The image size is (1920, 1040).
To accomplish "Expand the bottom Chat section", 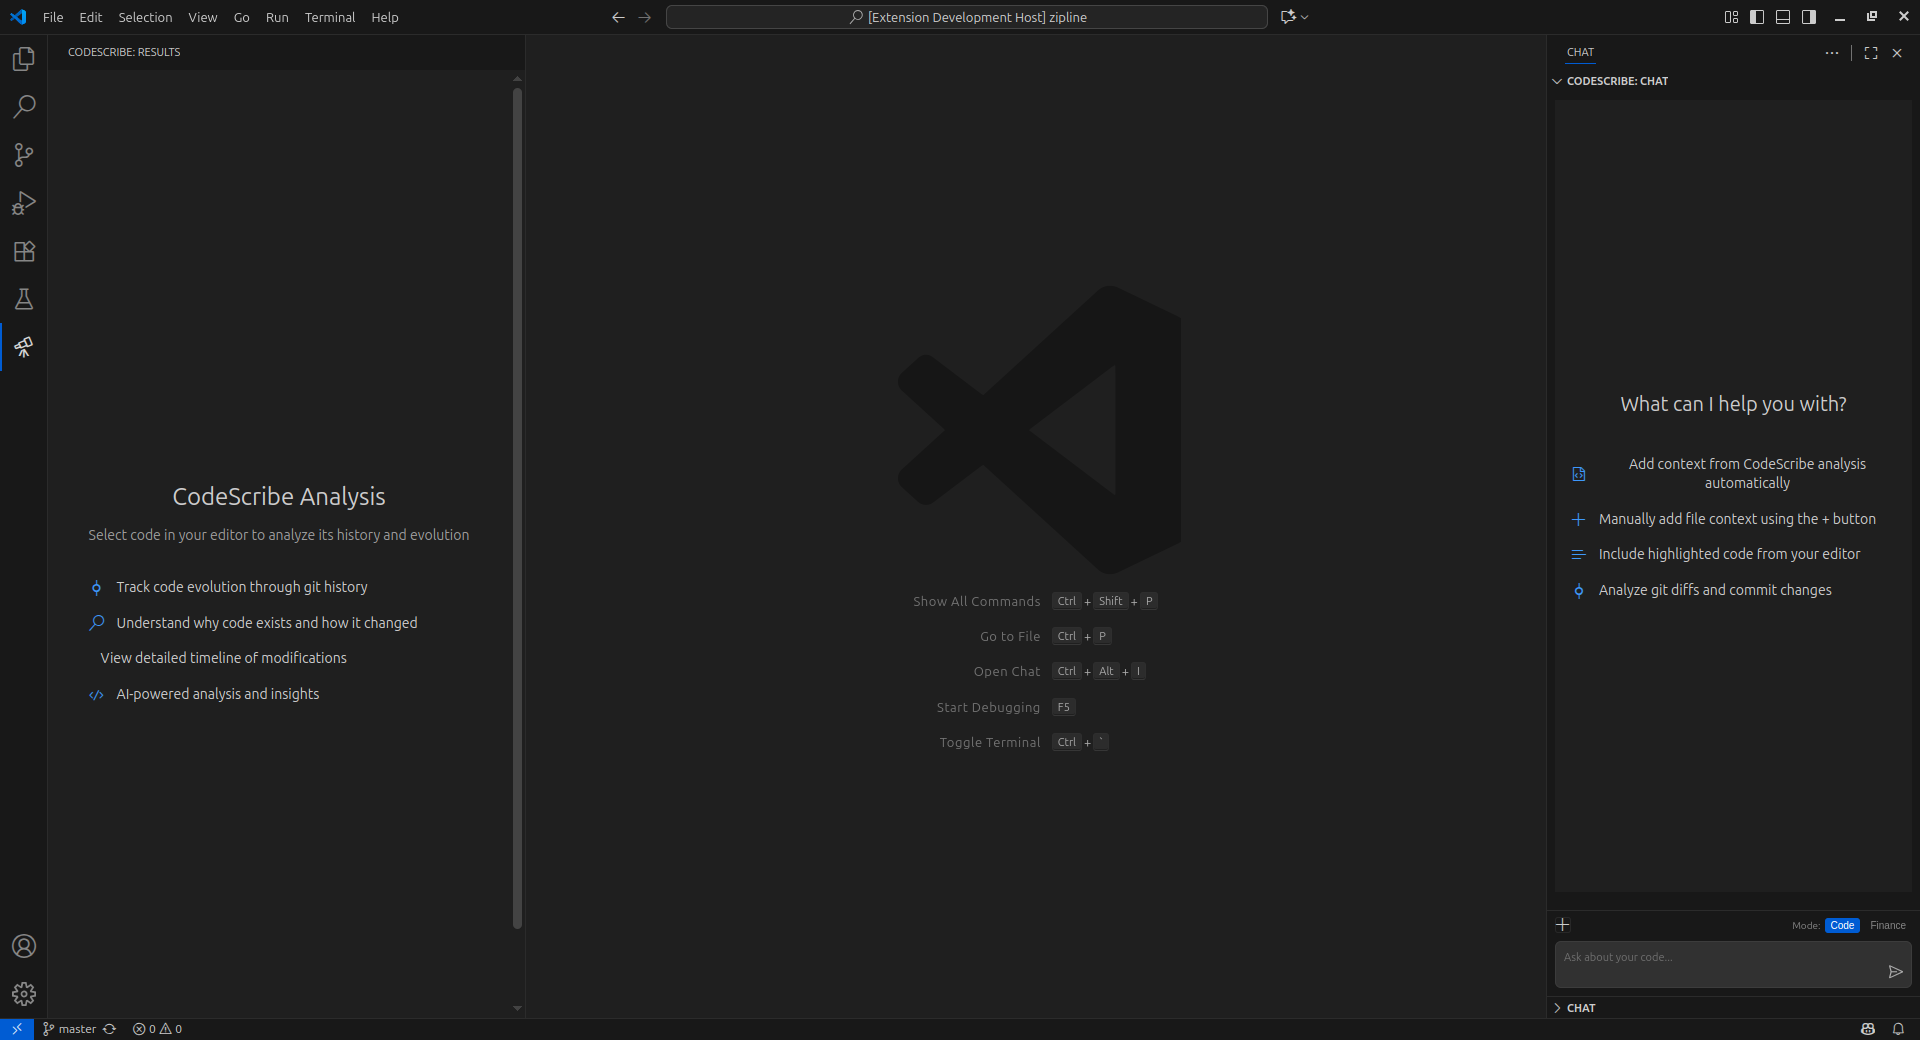I will tap(1733, 1008).
